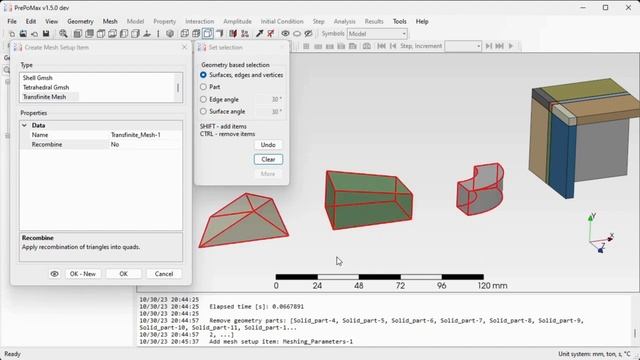This screenshot has width=640, height=360.
Task: Select Surfaces, edges and vertices radio button
Action: pos(203,75)
